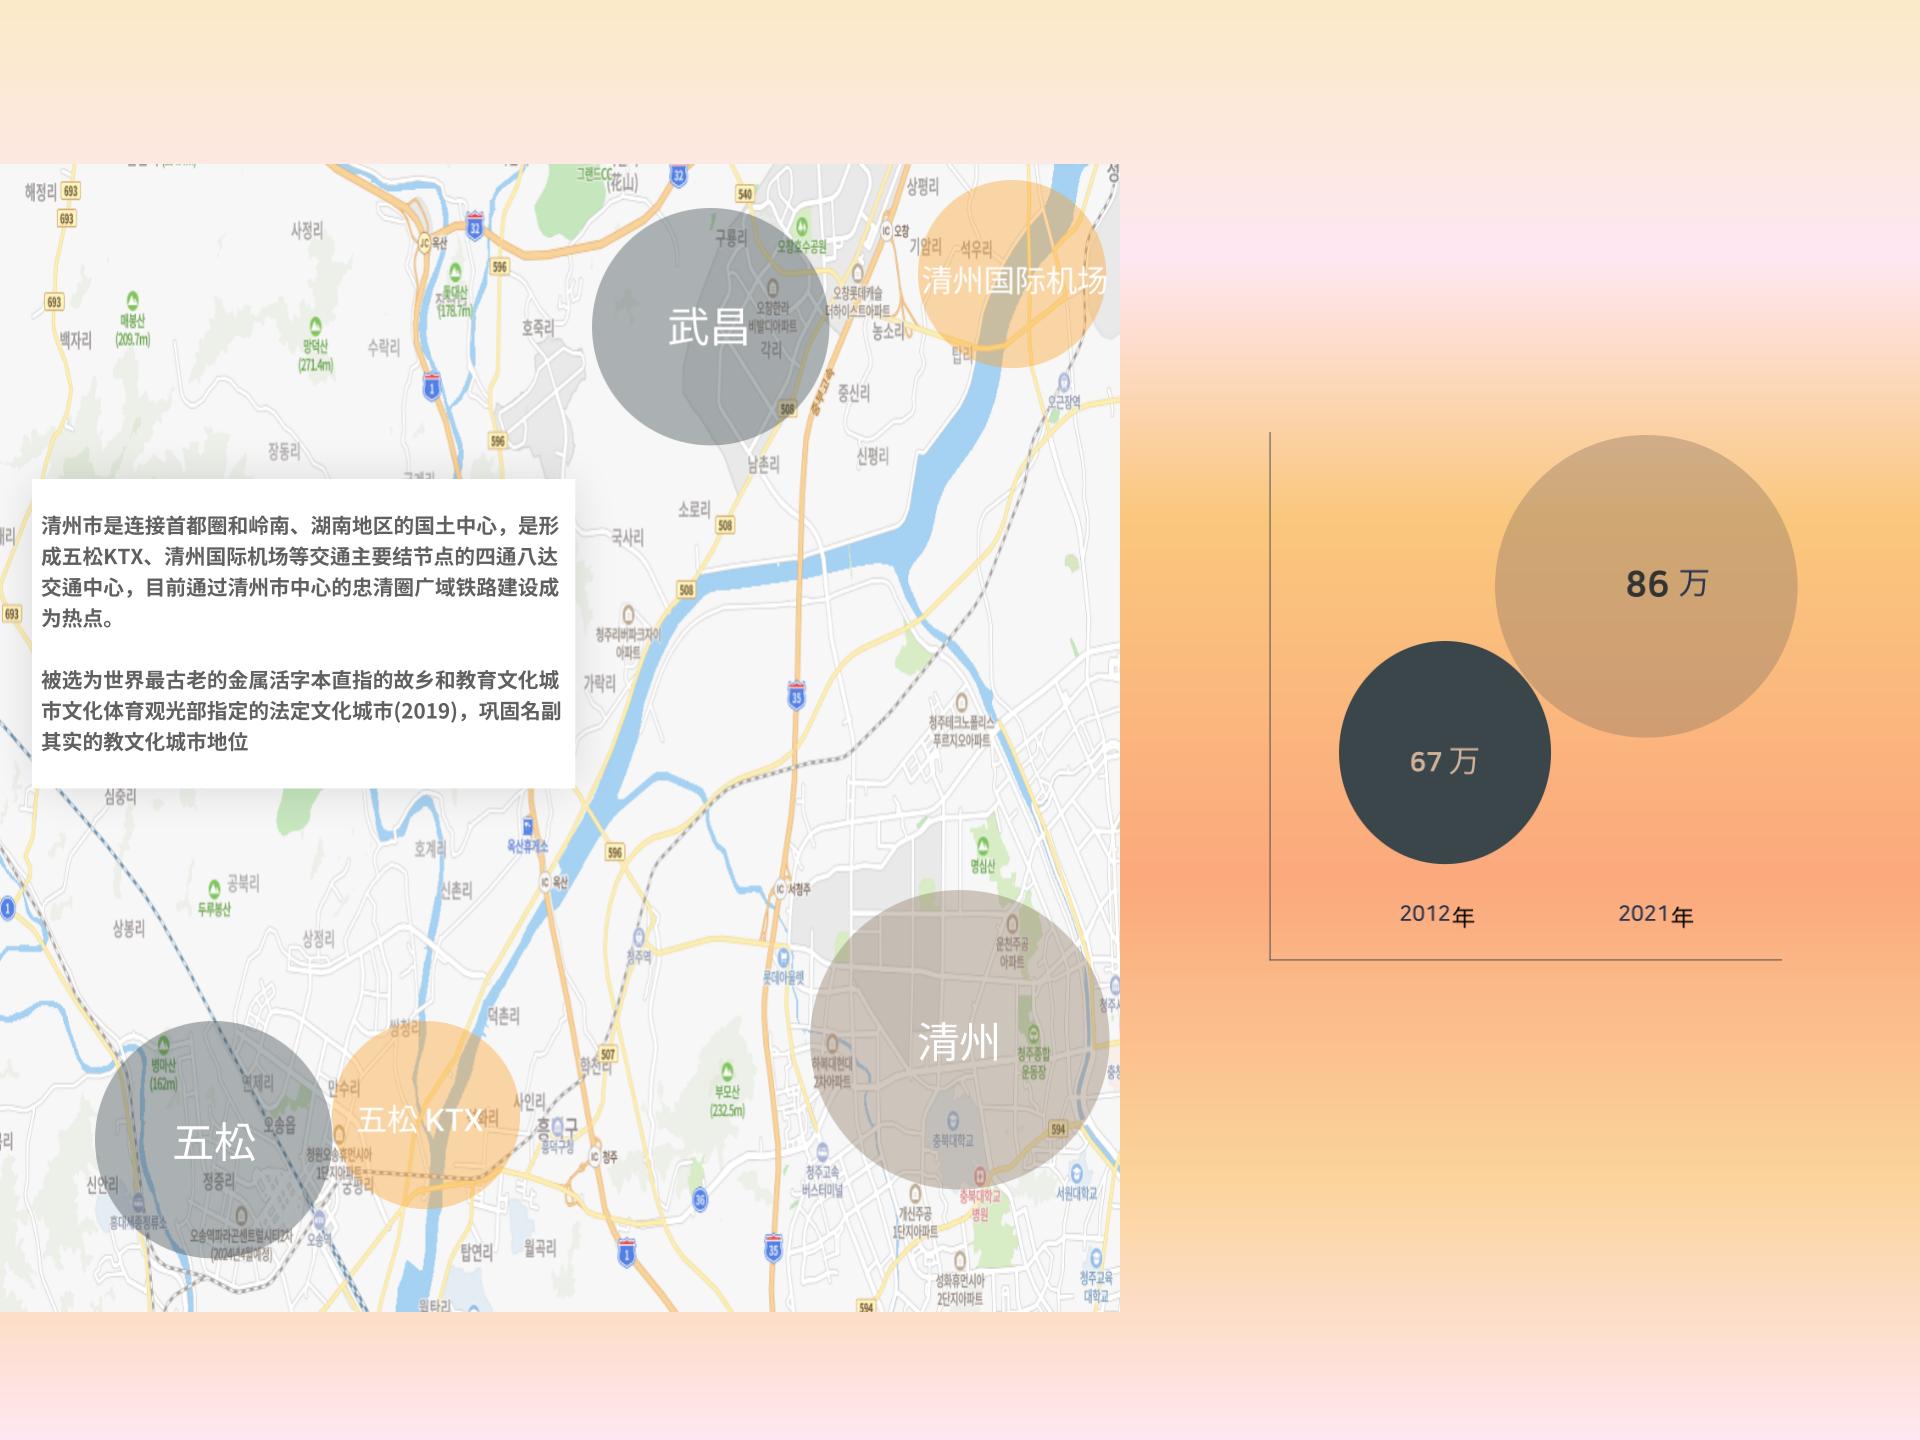Click the 清州 large circle on map
Image resolution: width=1920 pixels, height=1440 pixels.
pos(959,1040)
